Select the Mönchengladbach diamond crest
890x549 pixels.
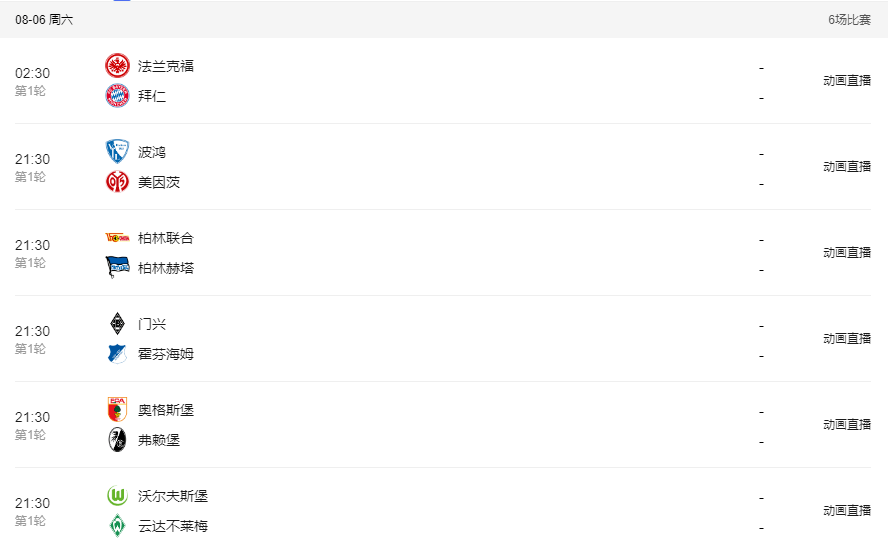(x=117, y=324)
